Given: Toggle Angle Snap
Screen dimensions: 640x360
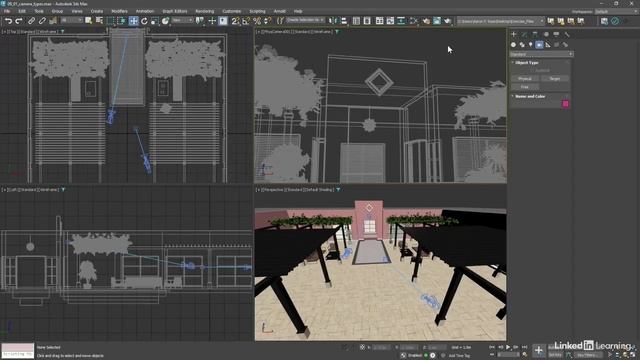Looking at the screenshot, I should [246, 21].
